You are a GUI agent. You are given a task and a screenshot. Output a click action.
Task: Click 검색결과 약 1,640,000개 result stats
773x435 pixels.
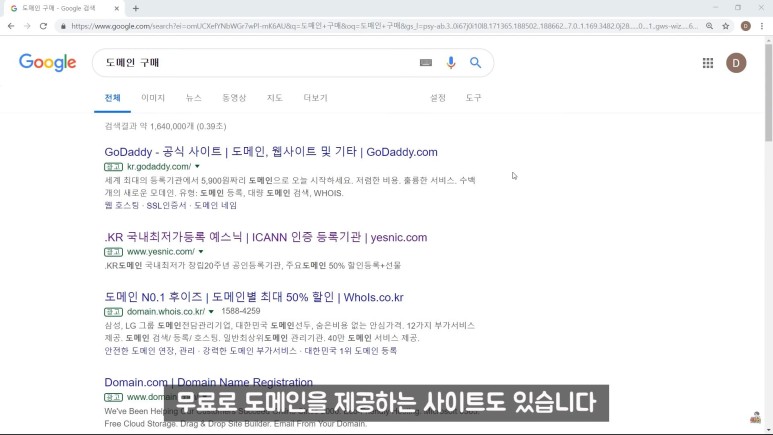pos(165,126)
